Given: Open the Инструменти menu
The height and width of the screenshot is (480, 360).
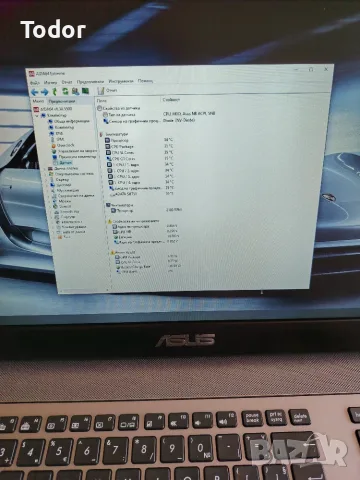Looking at the screenshot, I should (121, 81).
